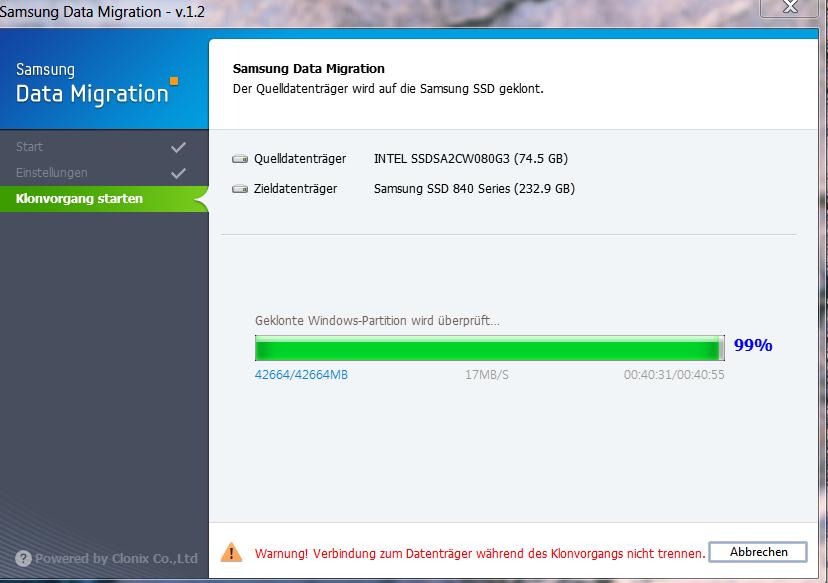
Task: Click the checkmark next to Start
Action: click(178, 147)
